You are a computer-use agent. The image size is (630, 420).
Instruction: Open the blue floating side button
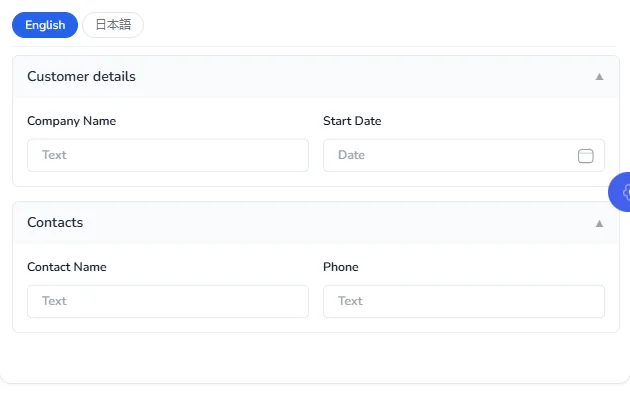[x=620, y=192]
